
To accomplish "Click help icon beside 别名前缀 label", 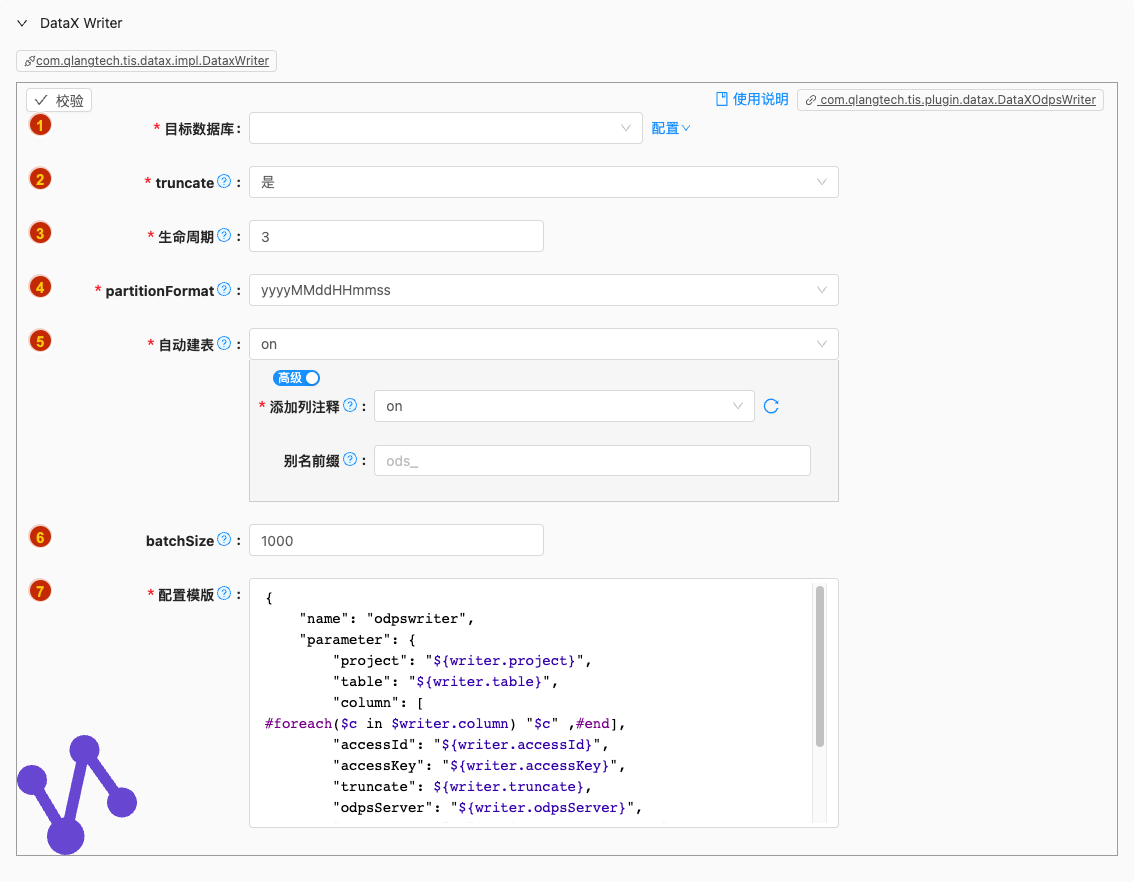I will 350,460.
